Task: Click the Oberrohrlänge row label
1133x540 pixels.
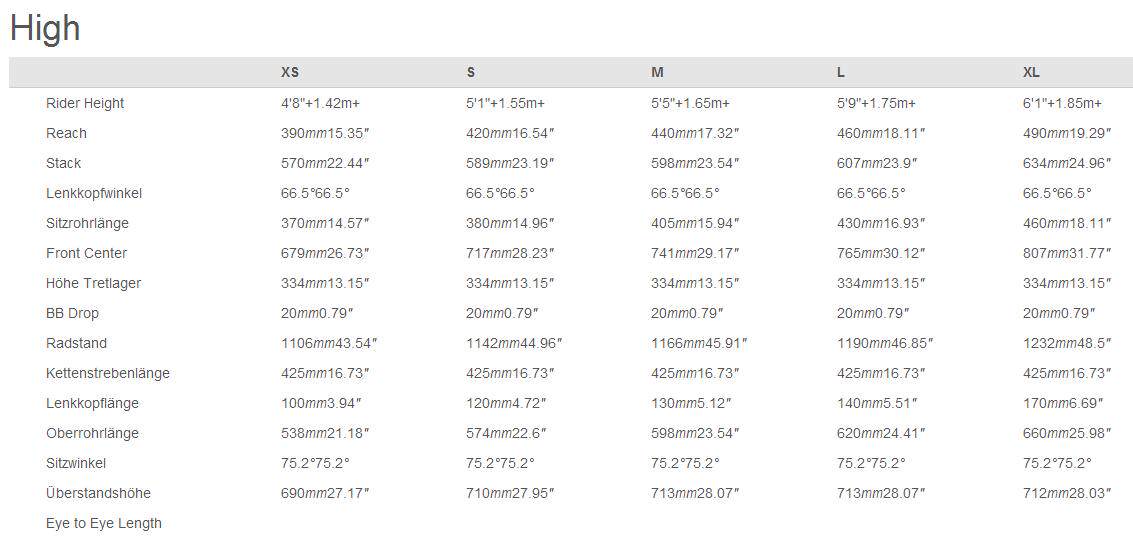Action: (x=92, y=433)
